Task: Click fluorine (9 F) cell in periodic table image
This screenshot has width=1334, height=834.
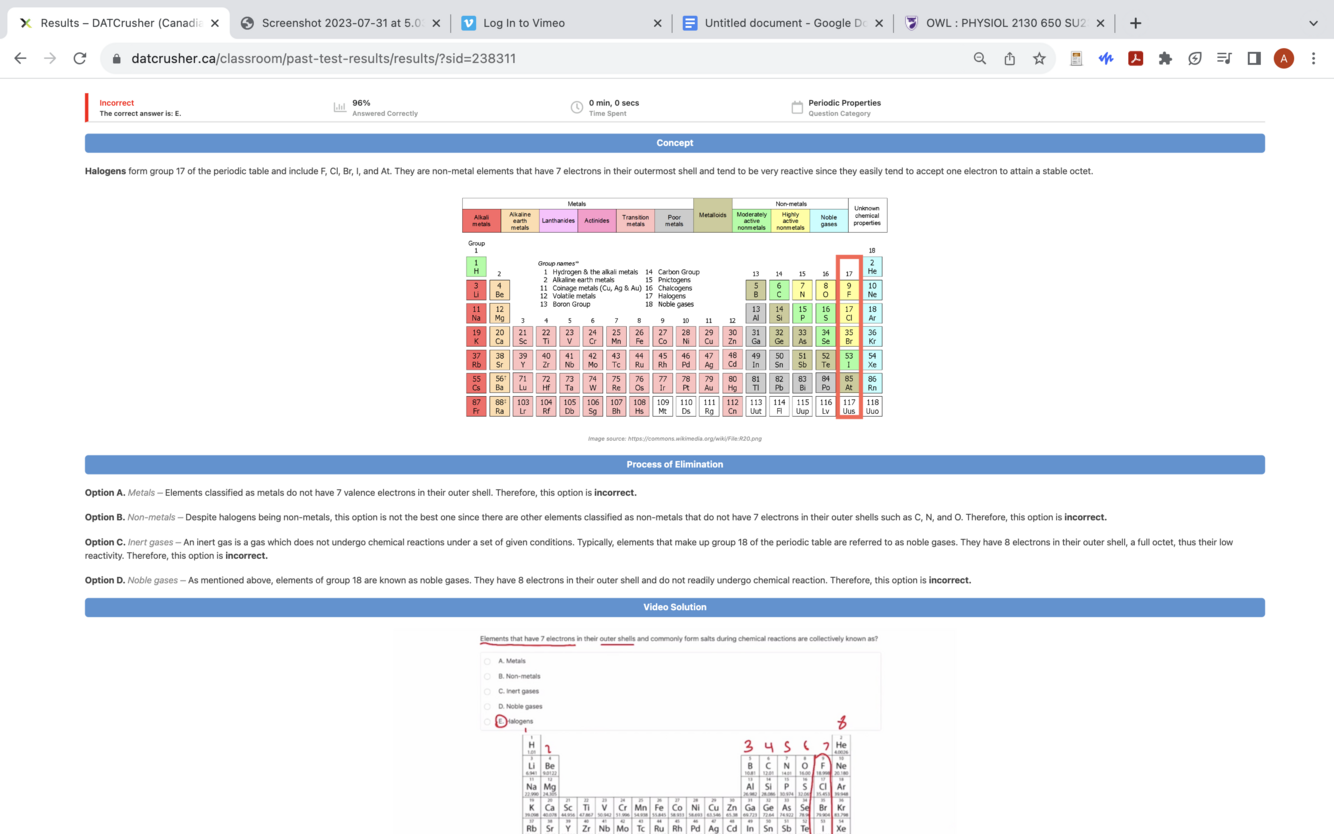Action: click(849, 290)
